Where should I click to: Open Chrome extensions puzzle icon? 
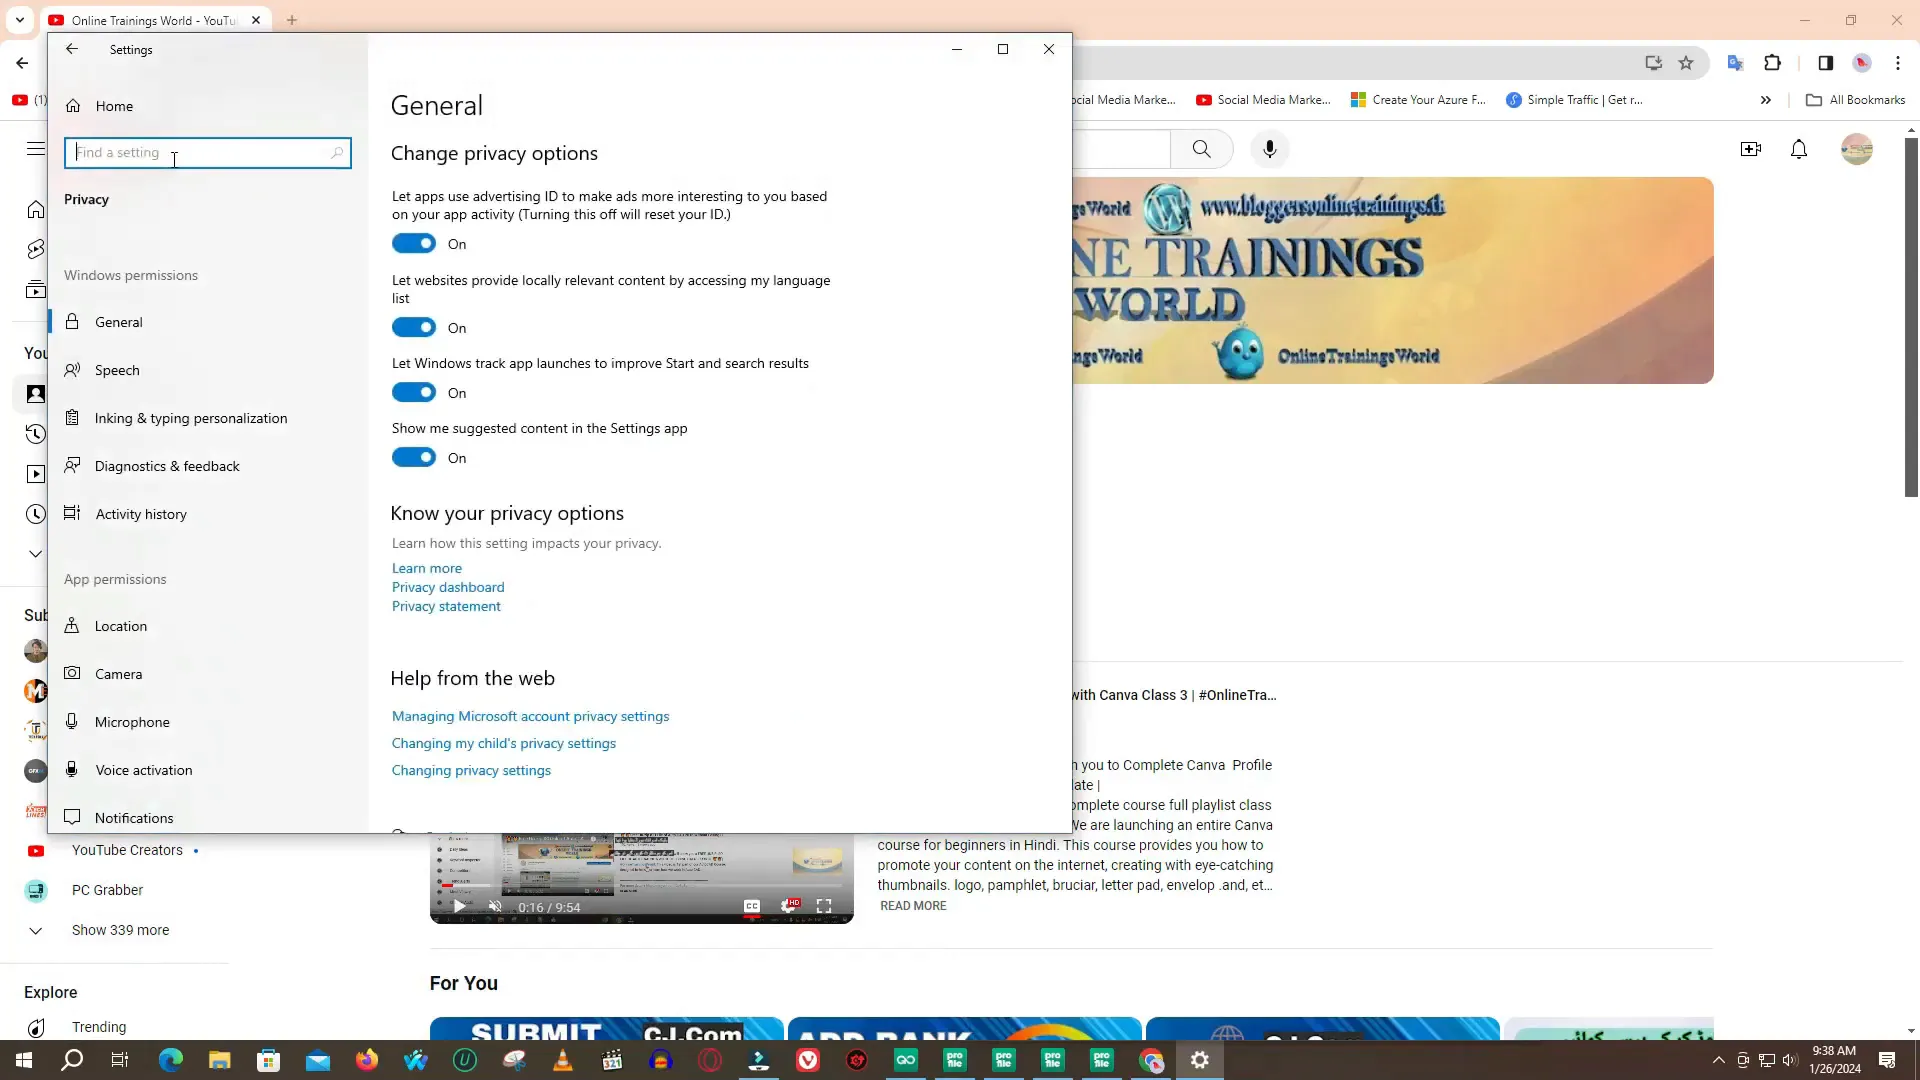(x=1772, y=63)
